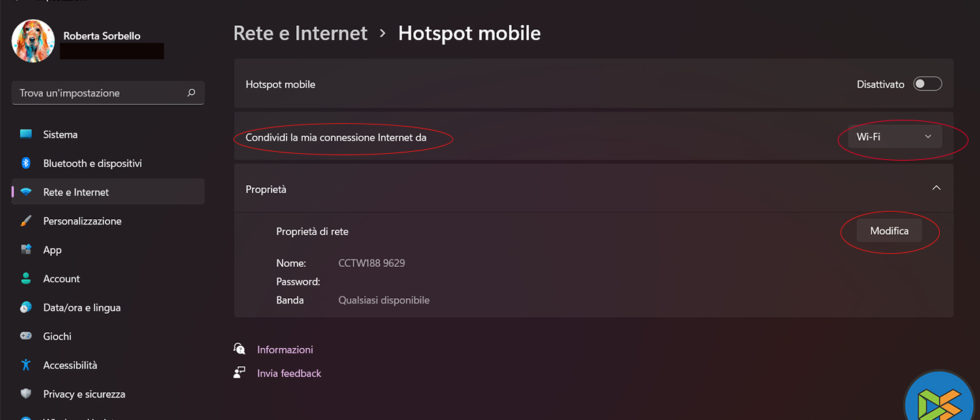Collapse the Proprietà section chevron
Screen dimensions: 980x420
pos(936,188)
